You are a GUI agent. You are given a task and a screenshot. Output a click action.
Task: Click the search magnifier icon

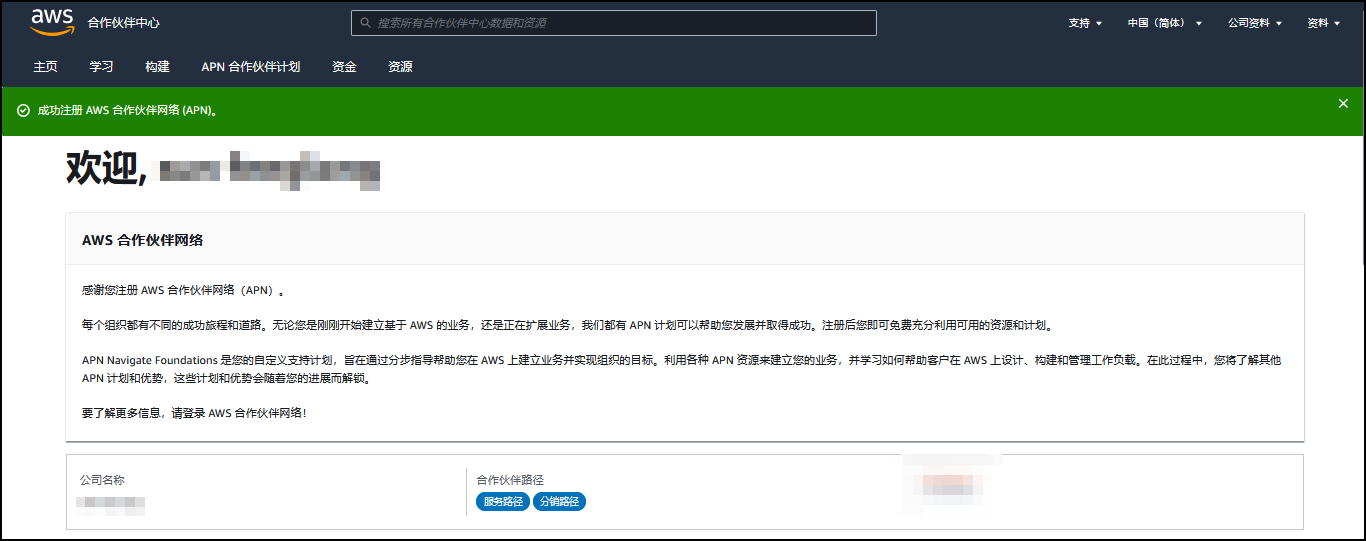[x=364, y=23]
